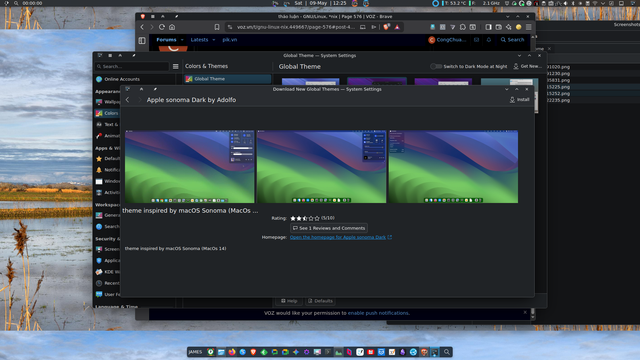The width and height of the screenshot is (640, 360).
Task: Open the third Sonoma theme preview screenshot
Action: tap(453, 167)
